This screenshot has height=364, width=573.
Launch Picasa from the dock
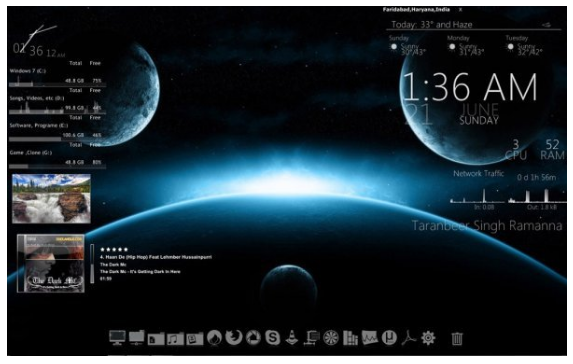[x=253, y=338]
